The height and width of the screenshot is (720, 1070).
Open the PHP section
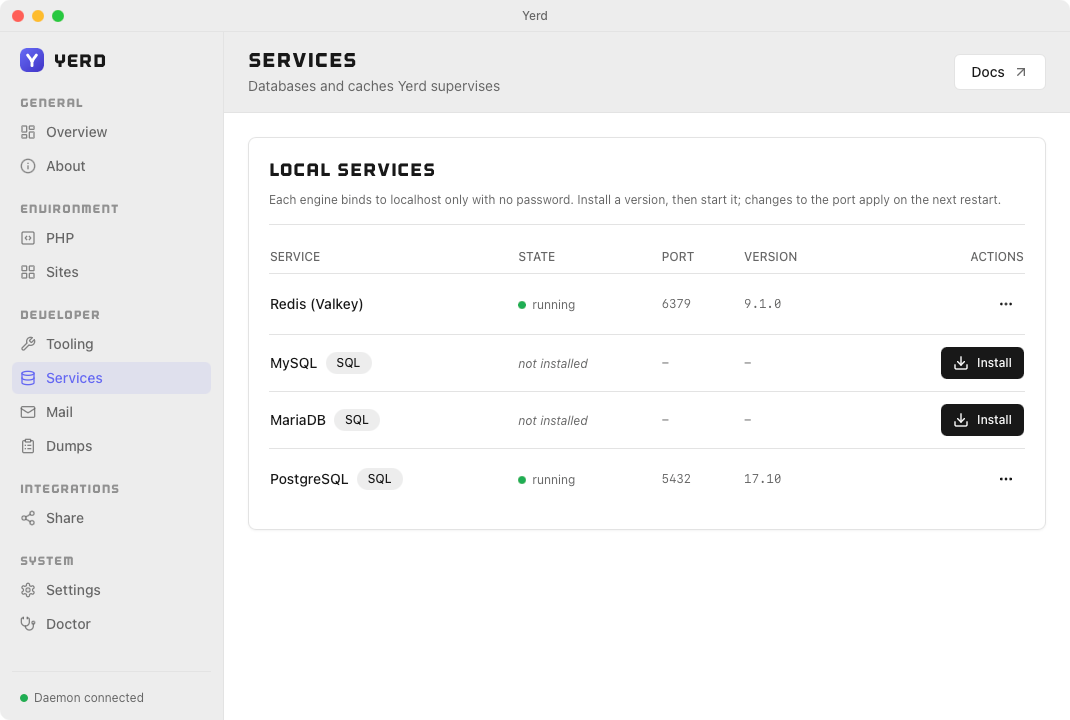click(x=111, y=238)
